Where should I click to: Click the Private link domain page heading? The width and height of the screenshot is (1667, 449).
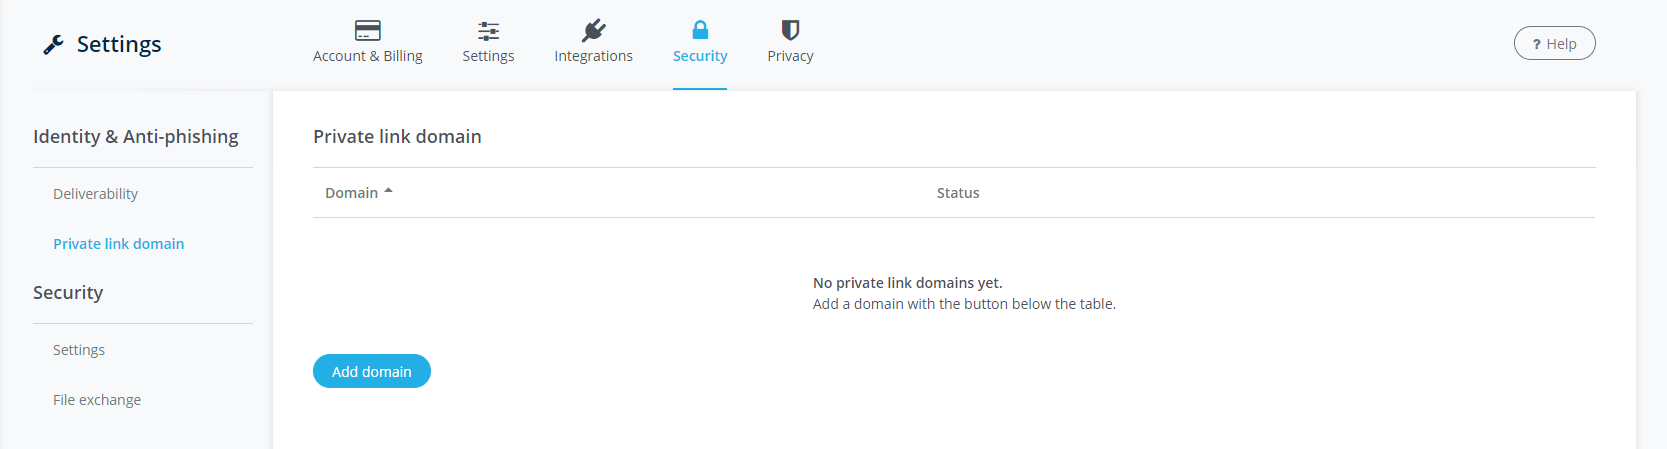coord(397,136)
